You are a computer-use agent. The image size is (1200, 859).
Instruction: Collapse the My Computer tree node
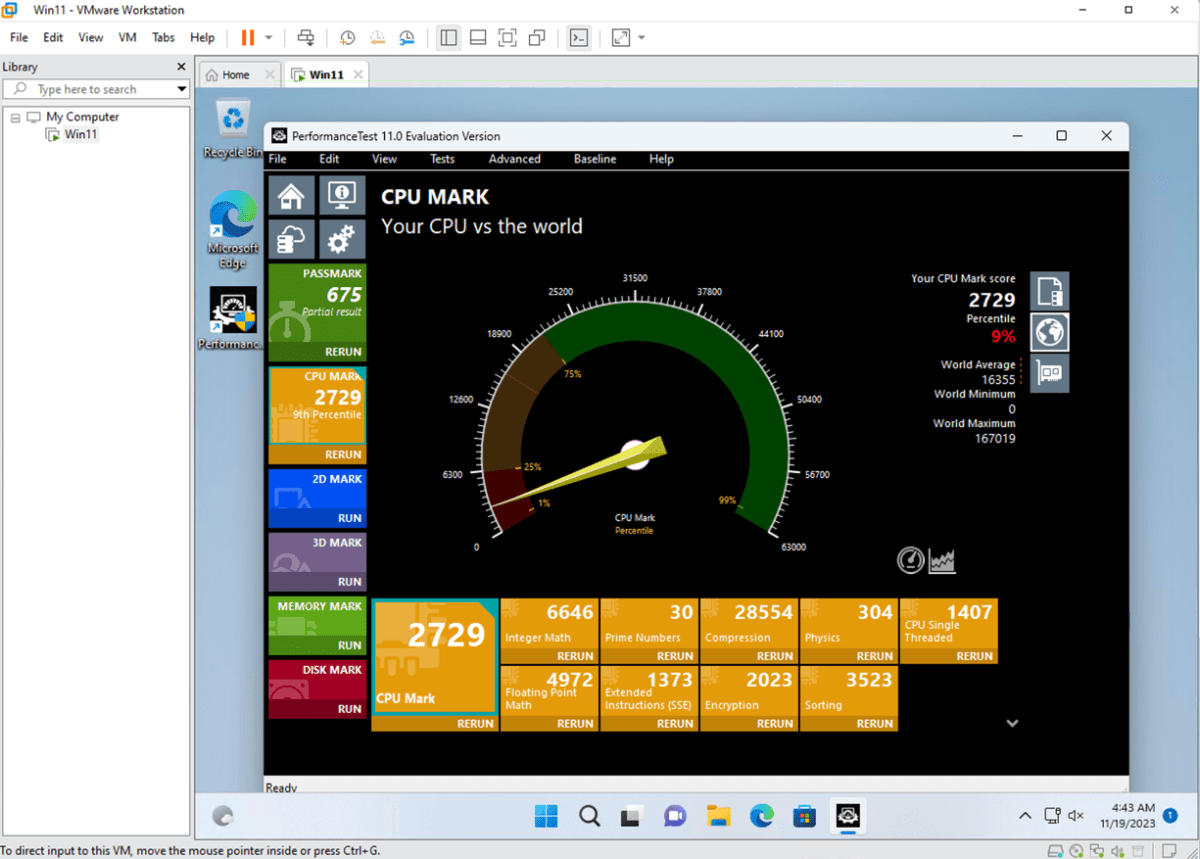(16, 117)
